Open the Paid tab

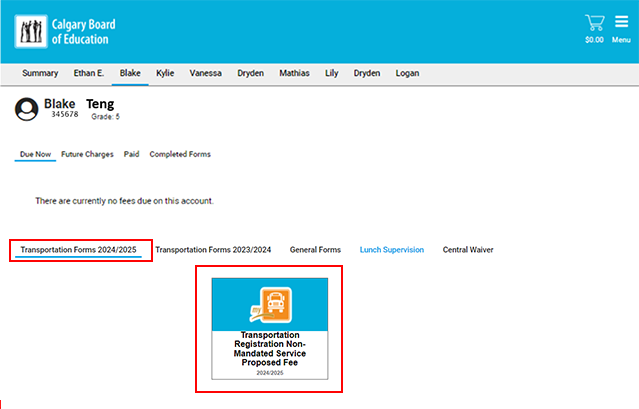131,155
